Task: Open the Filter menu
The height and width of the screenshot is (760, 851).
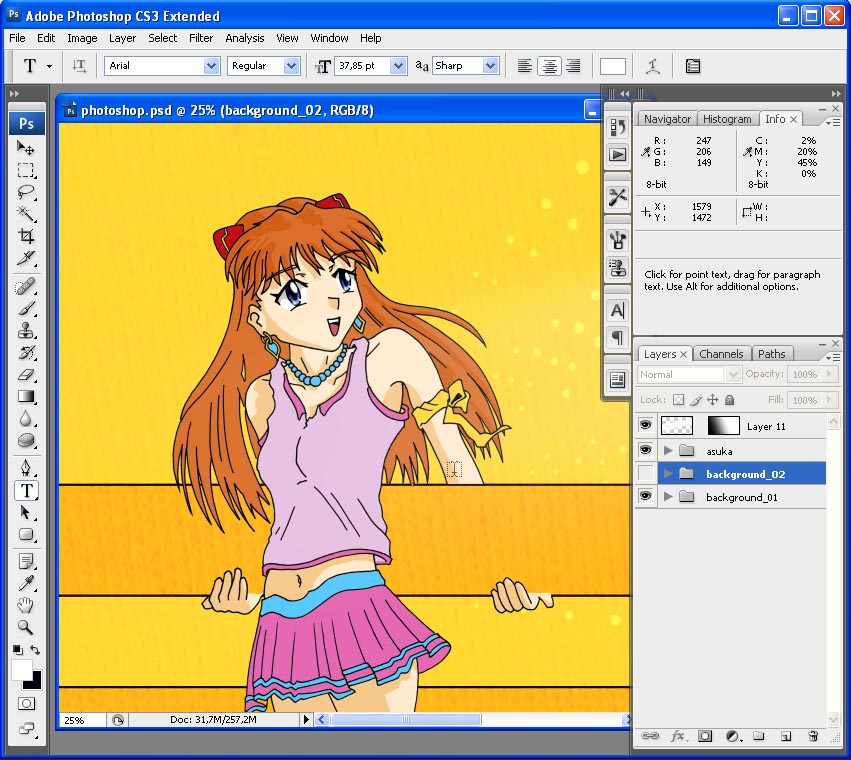Action: coord(200,38)
